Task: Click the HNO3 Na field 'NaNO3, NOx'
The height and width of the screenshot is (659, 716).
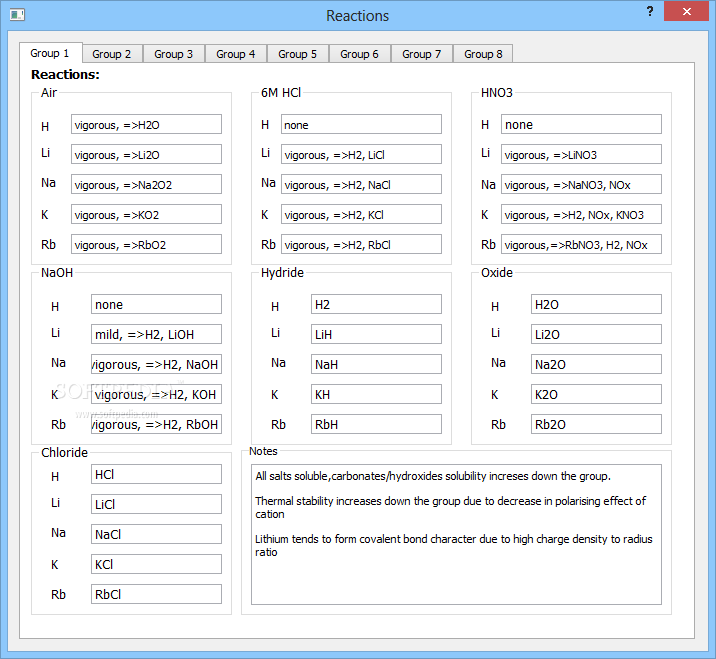Action: click(581, 185)
